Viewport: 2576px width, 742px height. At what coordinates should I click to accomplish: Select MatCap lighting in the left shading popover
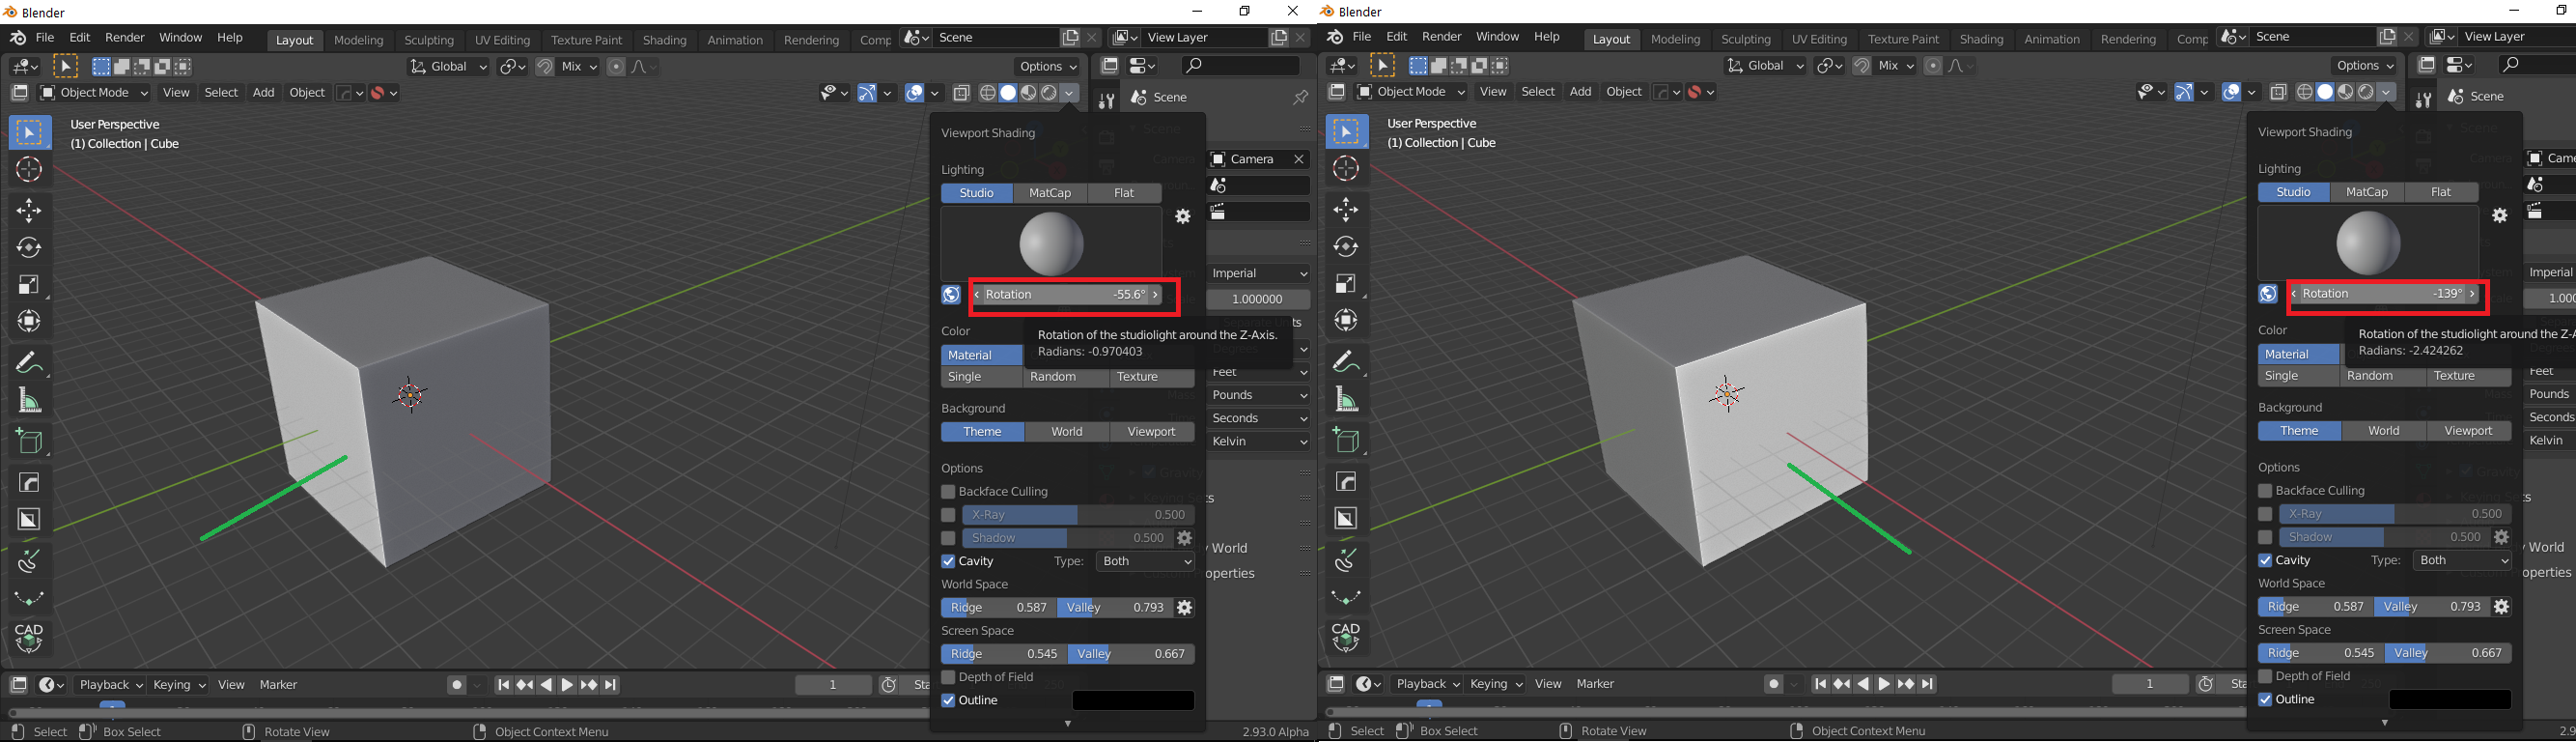1050,193
